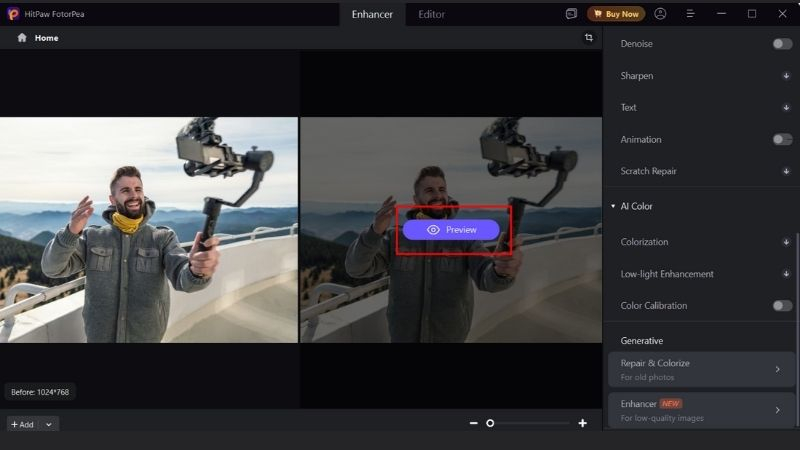Screen dimensions: 800x450
Task: Download the Sharpen model
Action: click(x=786, y=76)
